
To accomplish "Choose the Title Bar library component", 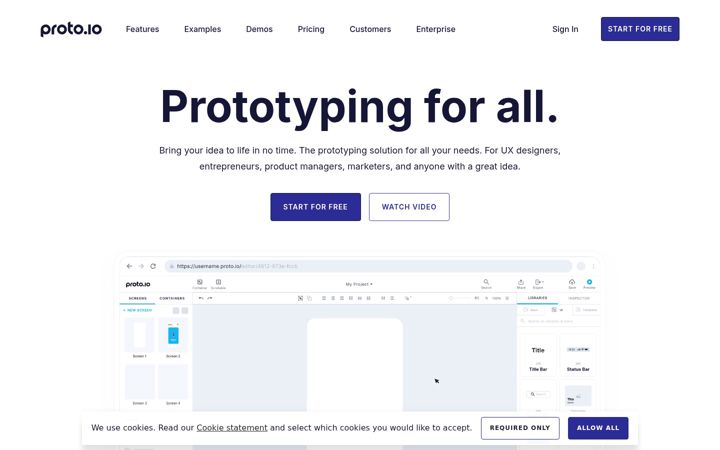I will tap(538, 354).
